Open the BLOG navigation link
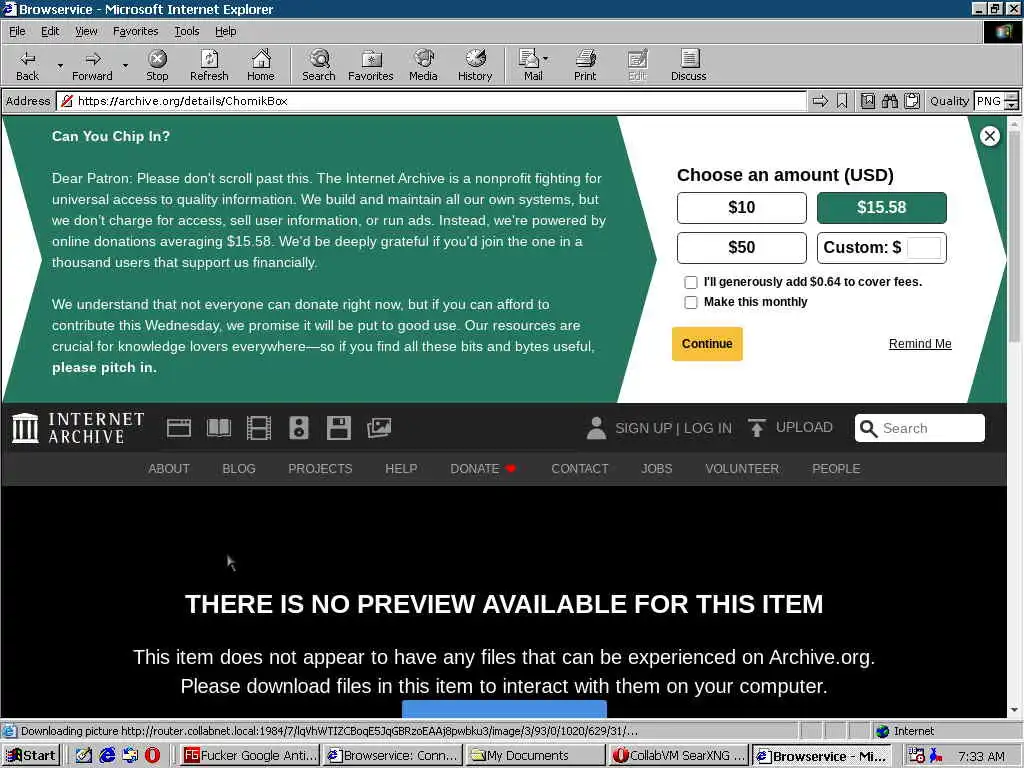The image size is (1024, 768). 239,469
